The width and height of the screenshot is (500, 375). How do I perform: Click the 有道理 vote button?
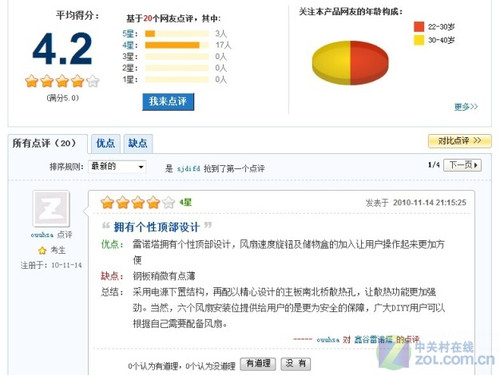[258, 363]
